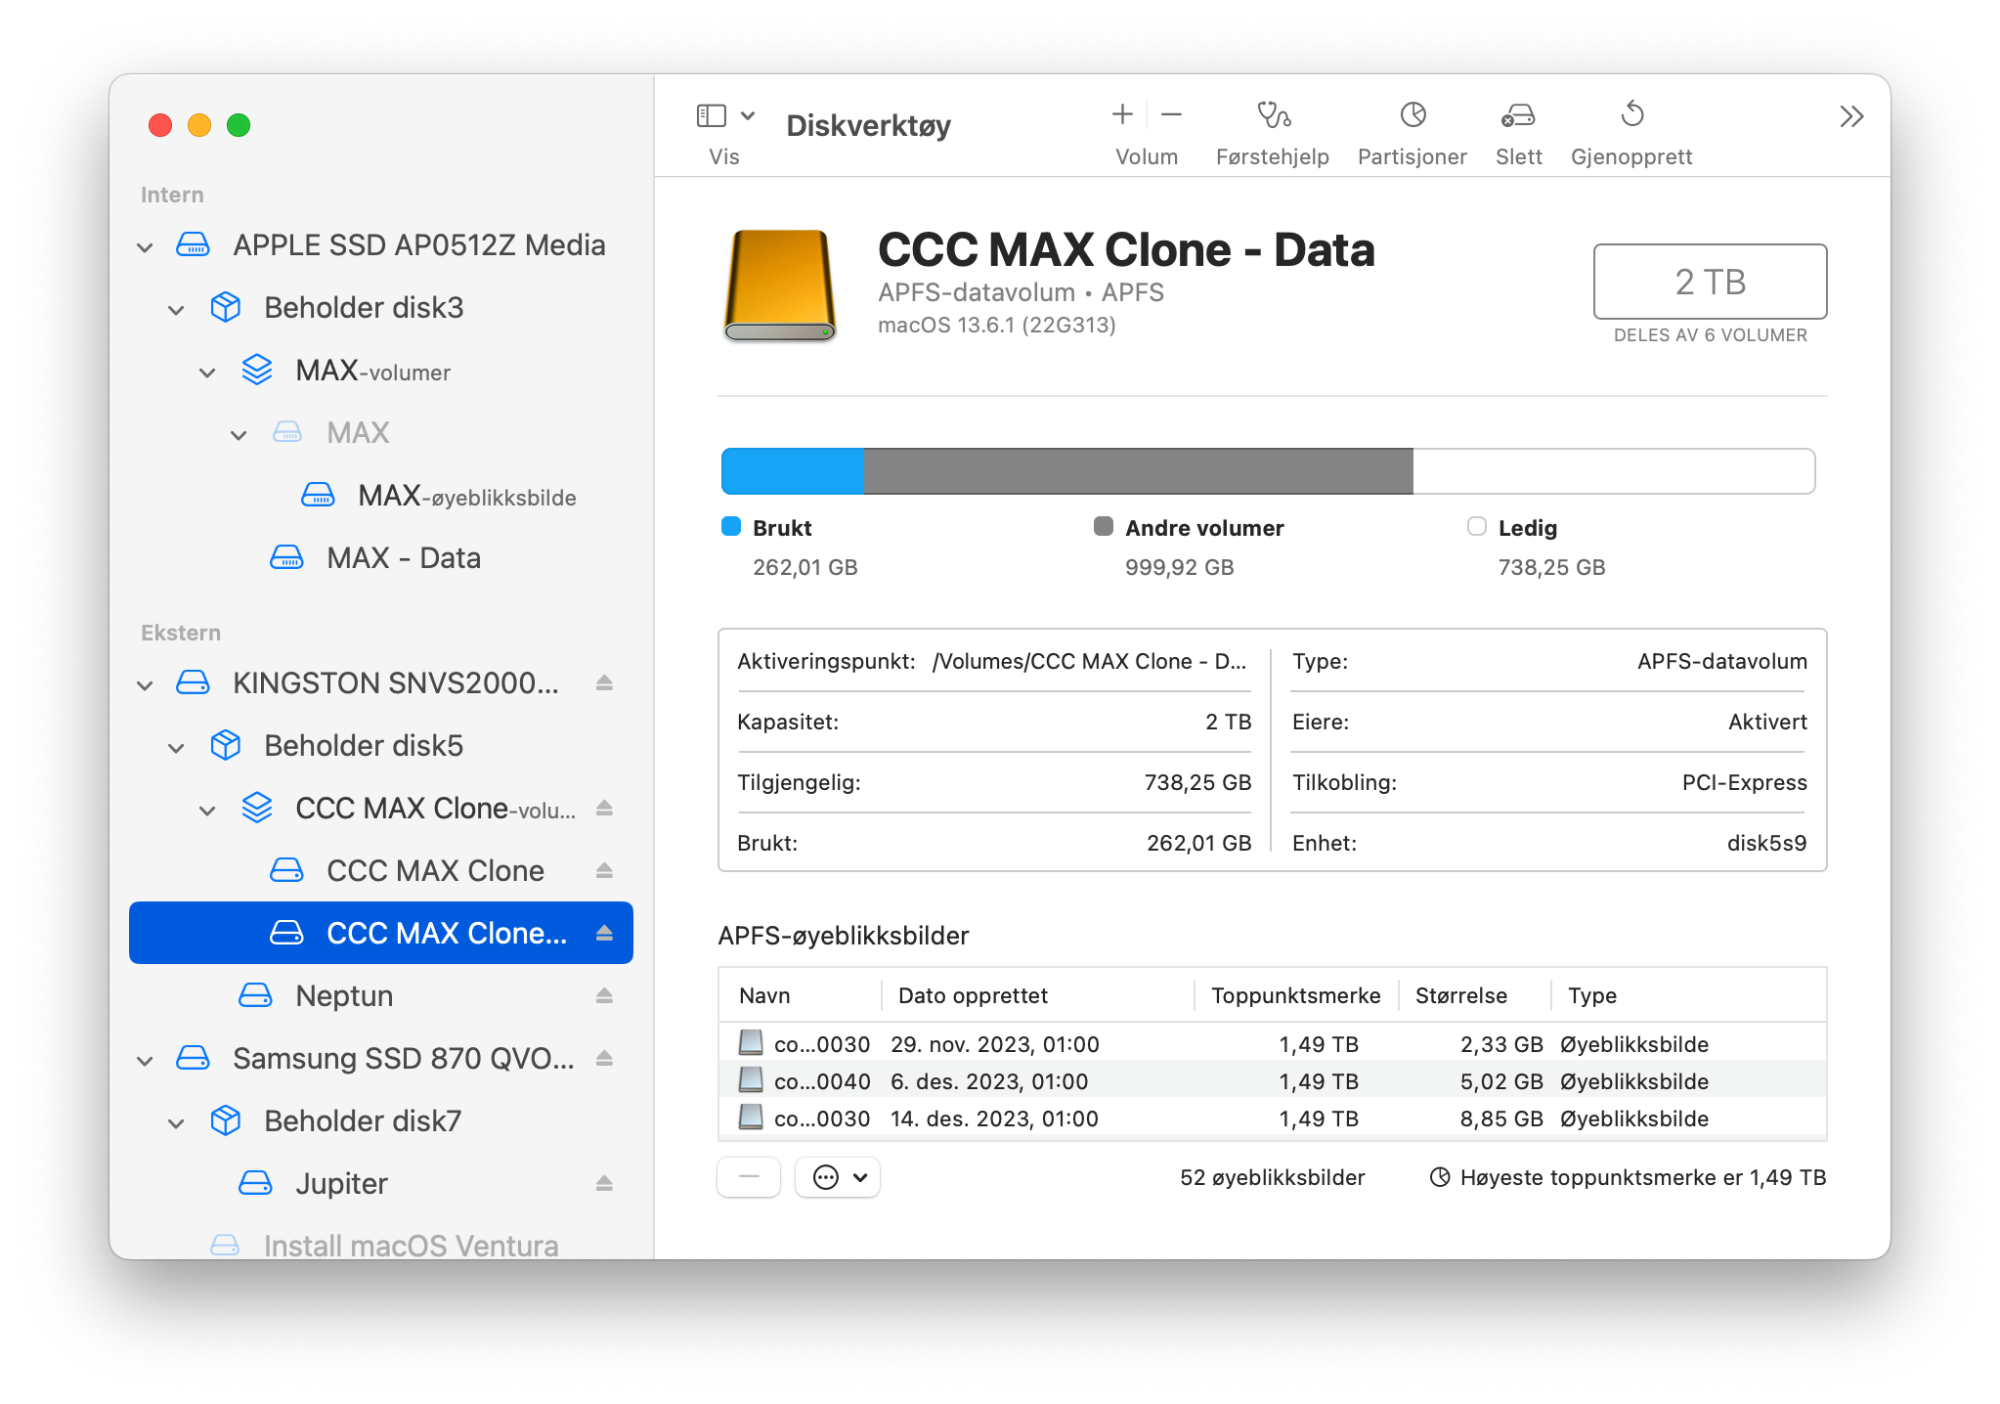Select the CCC MAX Clone volume
This screenshot has width=2000, height=1404.
pos(435,871)
